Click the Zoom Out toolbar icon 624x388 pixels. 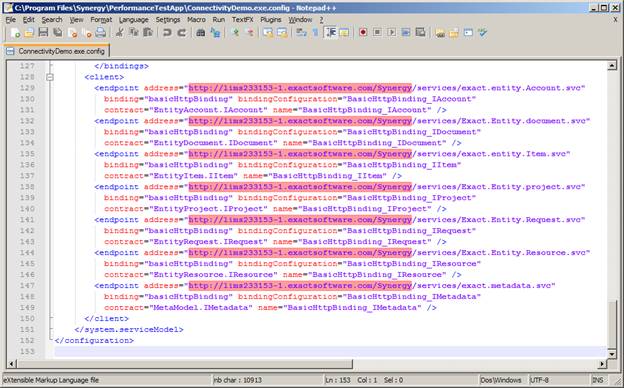click(250, 33)
